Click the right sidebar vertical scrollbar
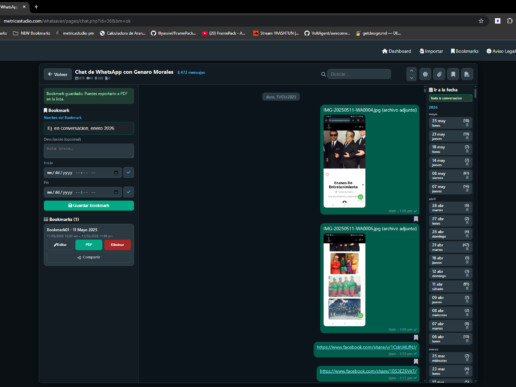This screenshot has width=516, height=387. coord(475,233)
